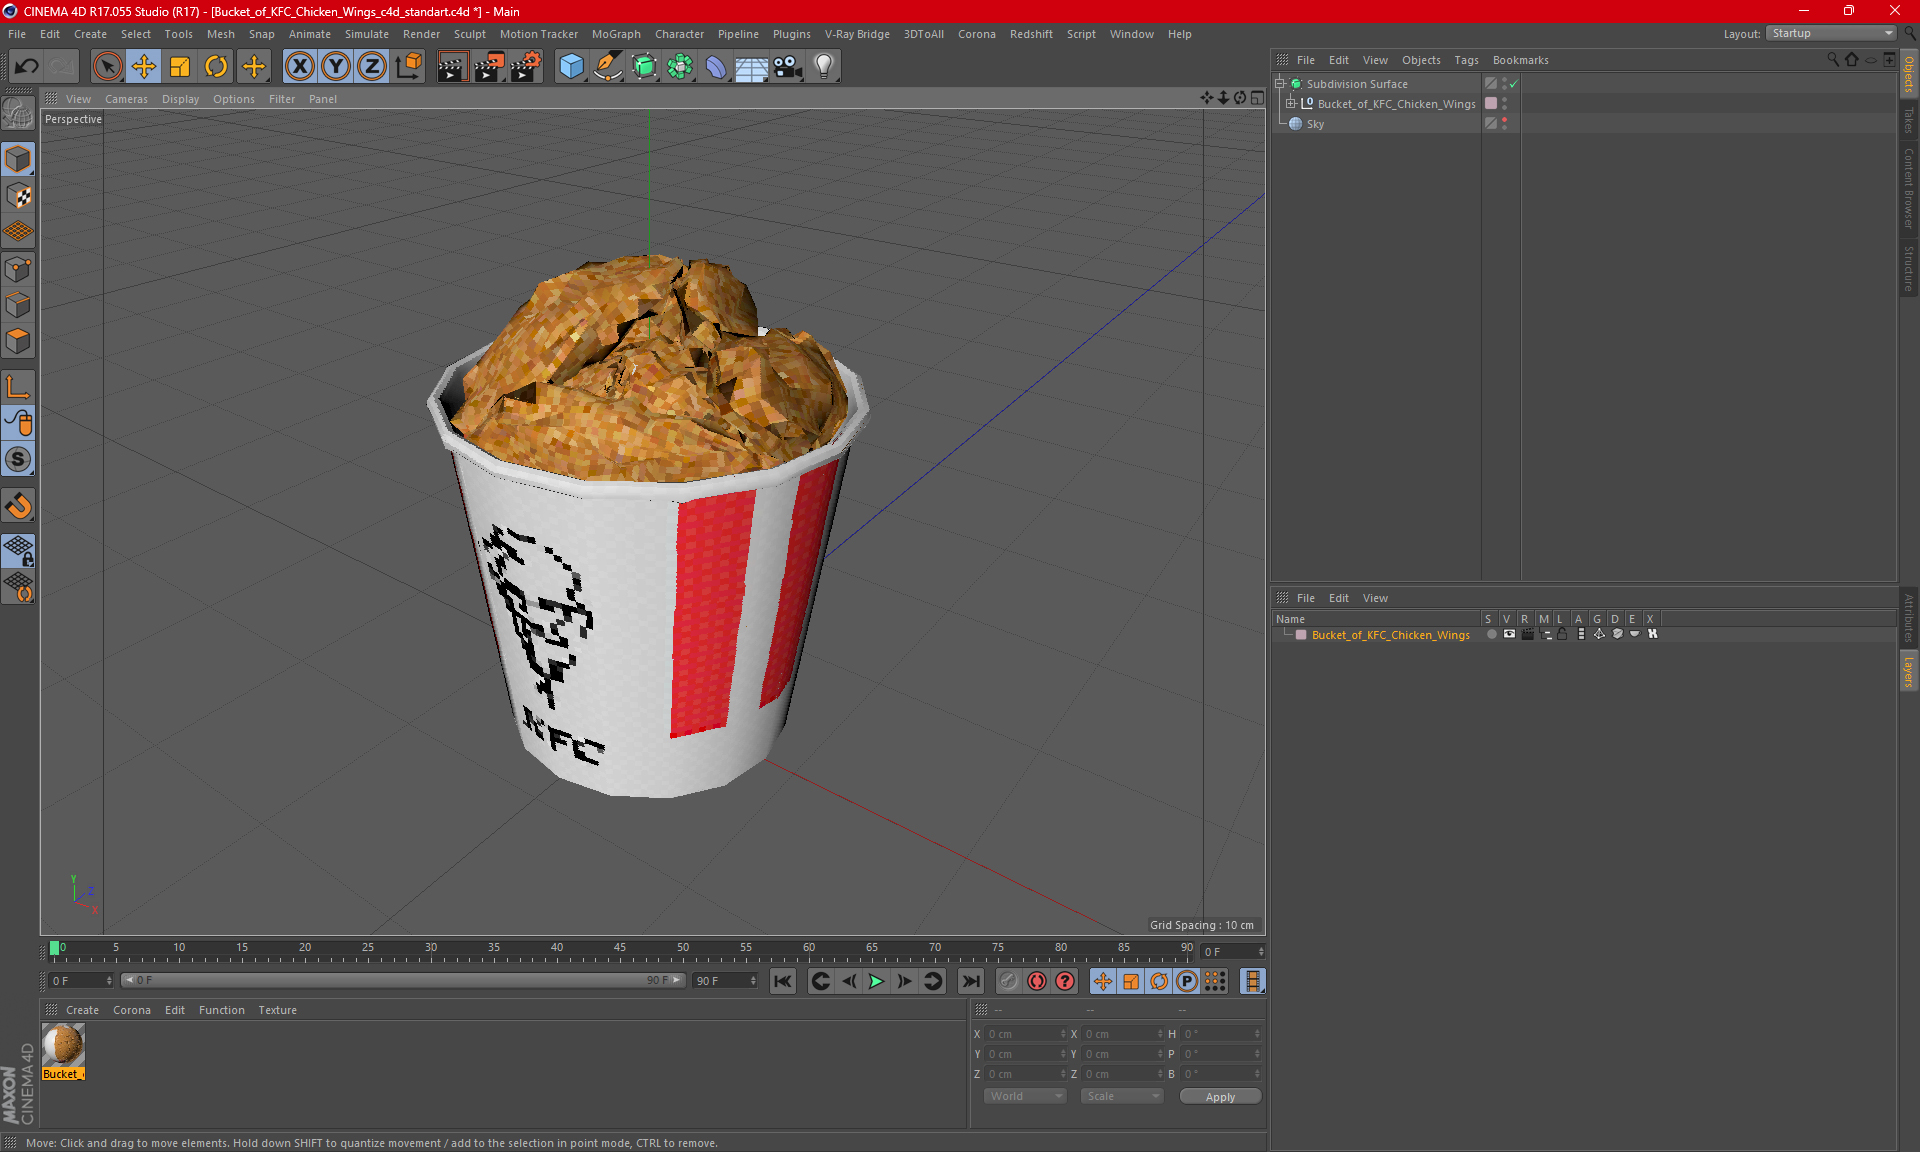Render active view icon
The image size is (1920, 1152).
(452, 67)
